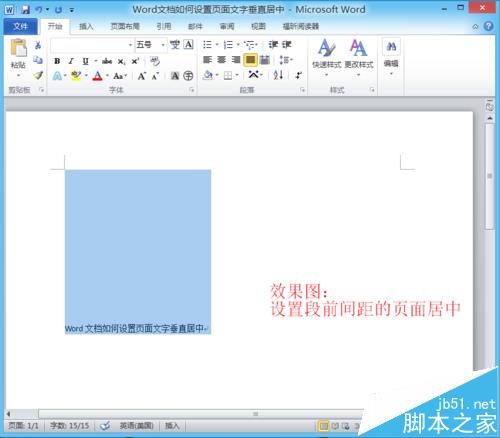
Task: Click the Enclose Characters icon
Action: tap(188, 76)
